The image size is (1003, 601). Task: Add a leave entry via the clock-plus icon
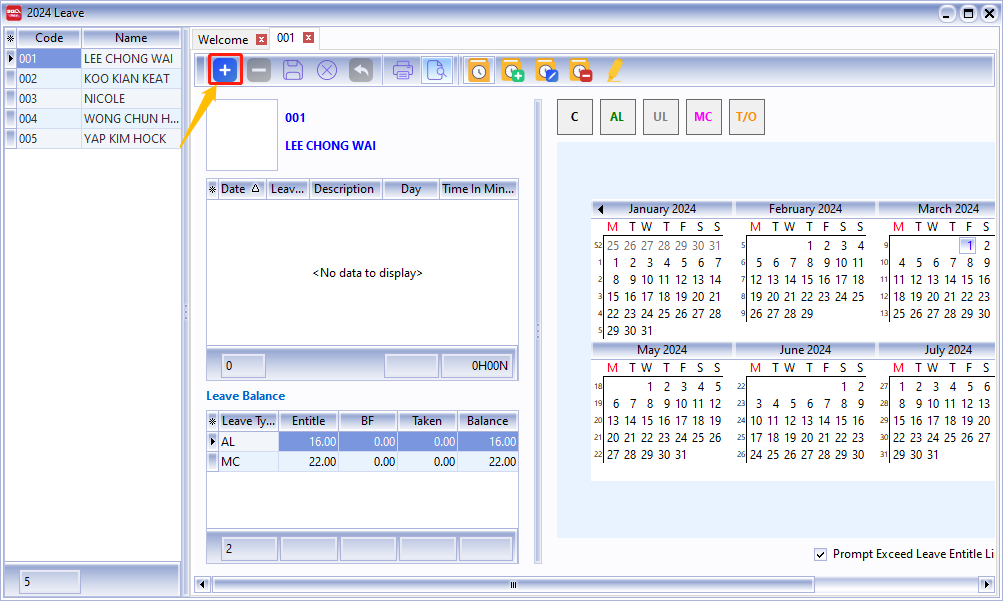pyautogui.click(x=512, y=70)
